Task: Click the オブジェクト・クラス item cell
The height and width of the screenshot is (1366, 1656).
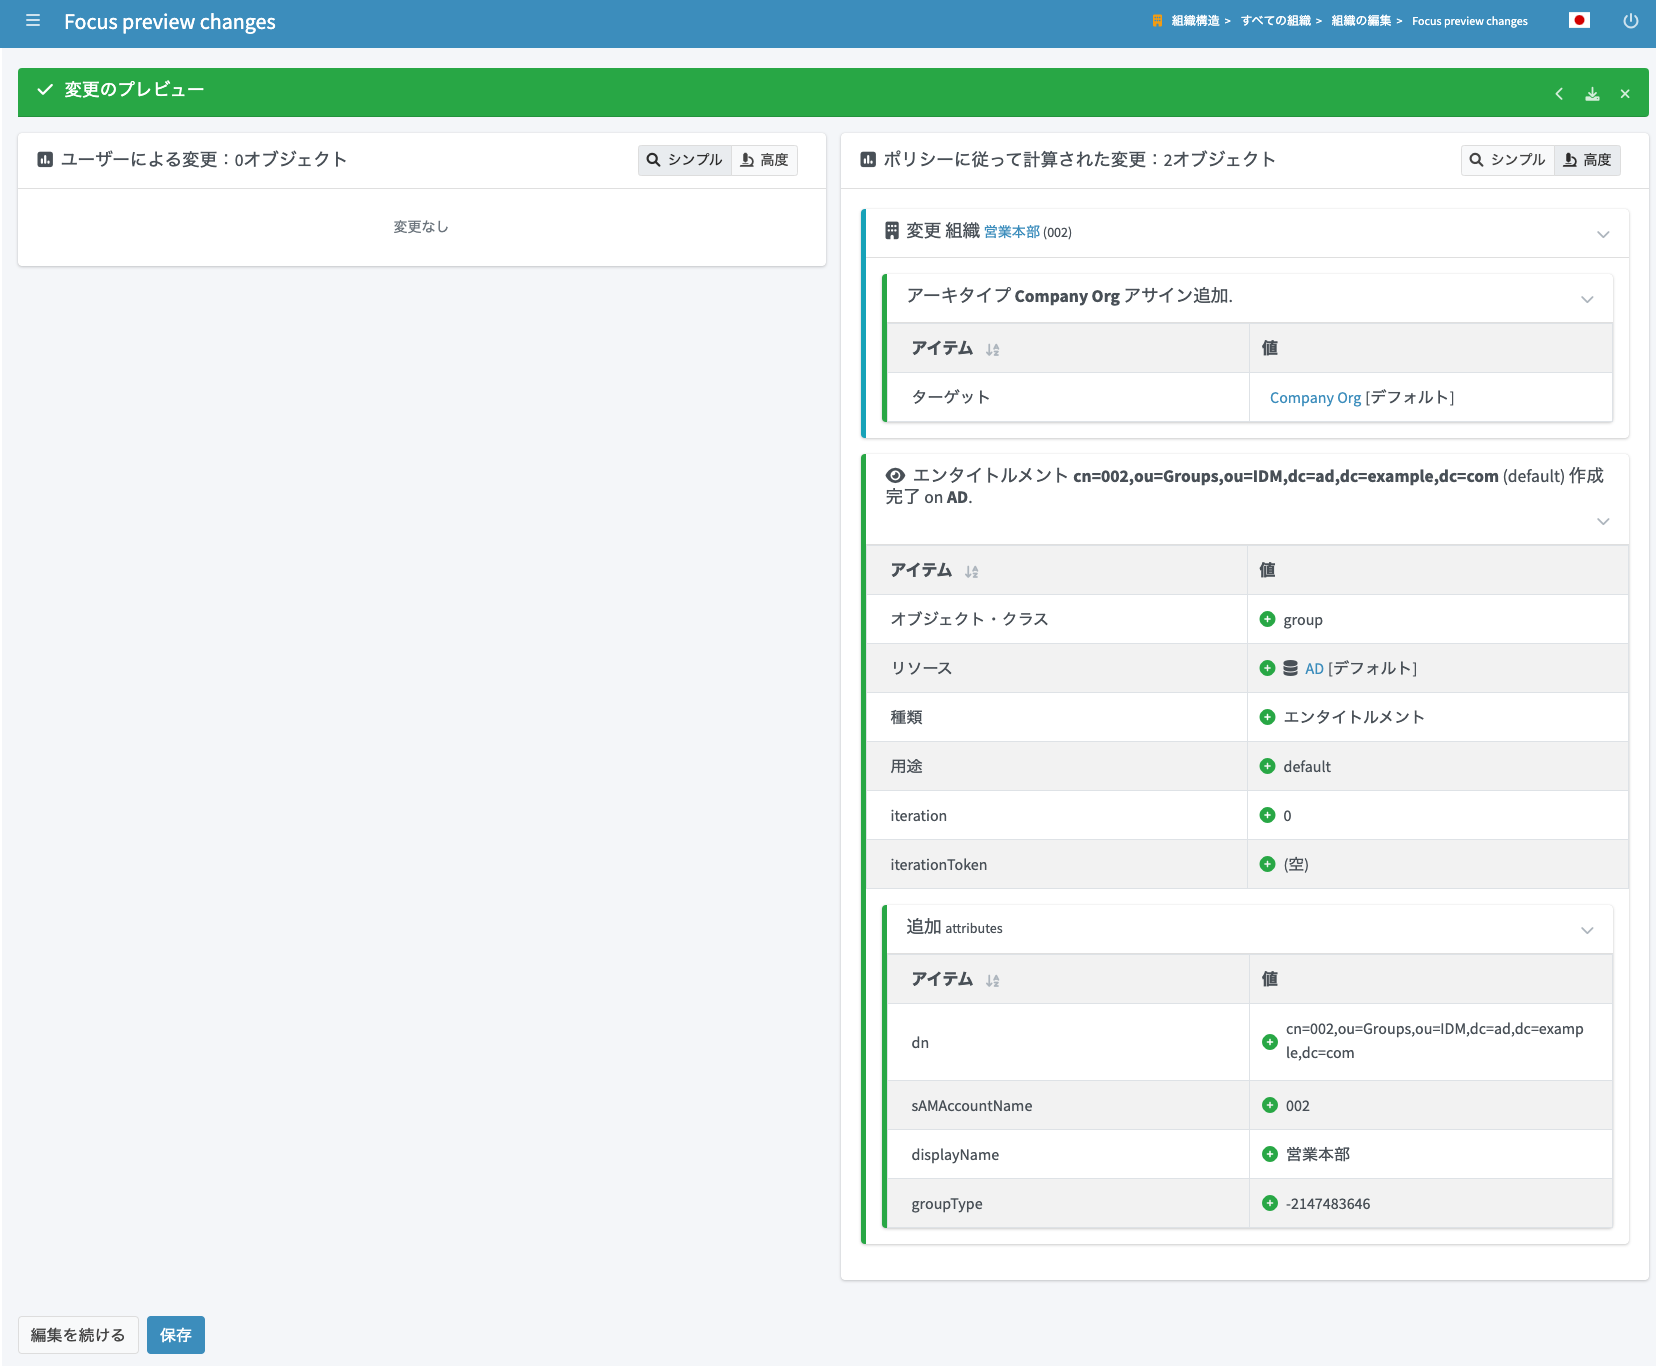Action: pos(1057,619)
